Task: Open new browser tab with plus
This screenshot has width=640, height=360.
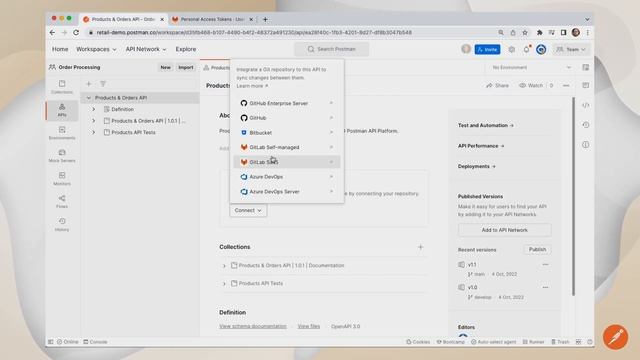Action: [x=265, y=19]
